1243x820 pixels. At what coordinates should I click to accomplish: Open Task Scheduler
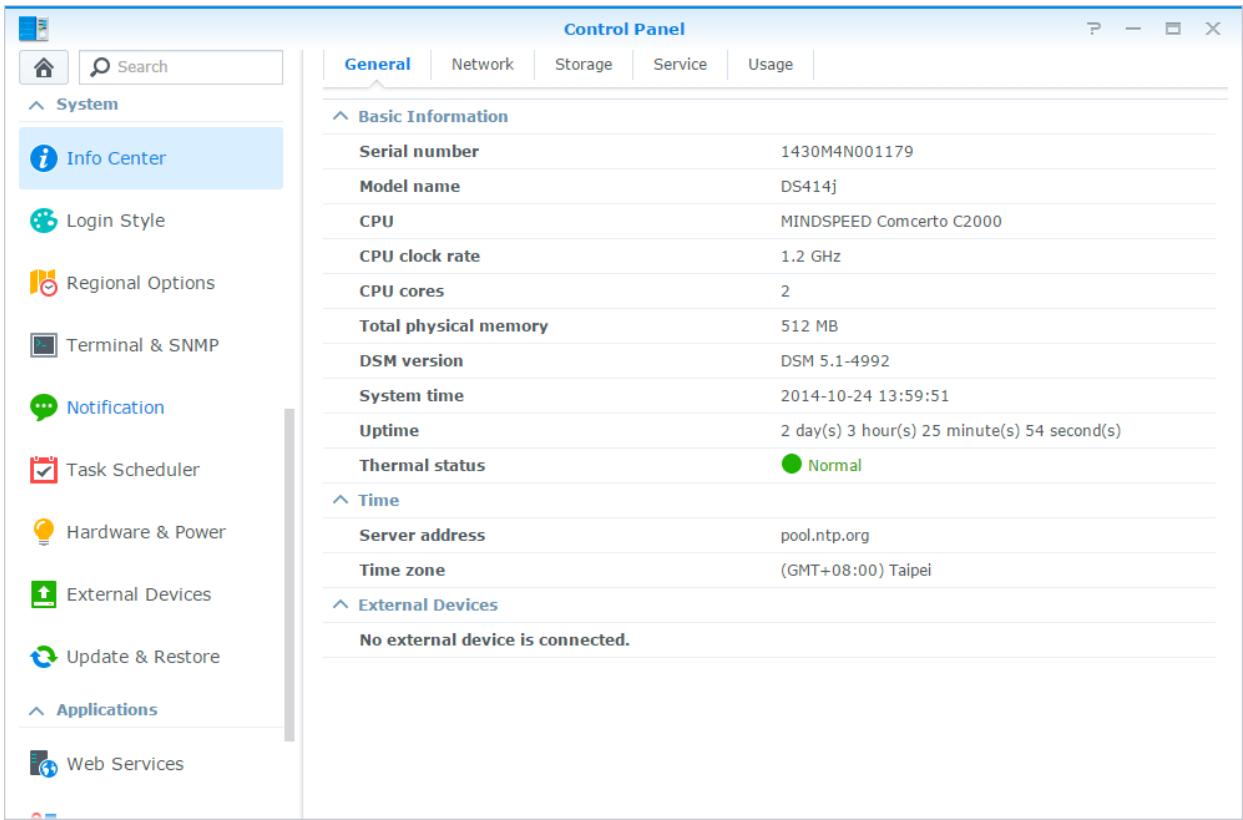151,470
